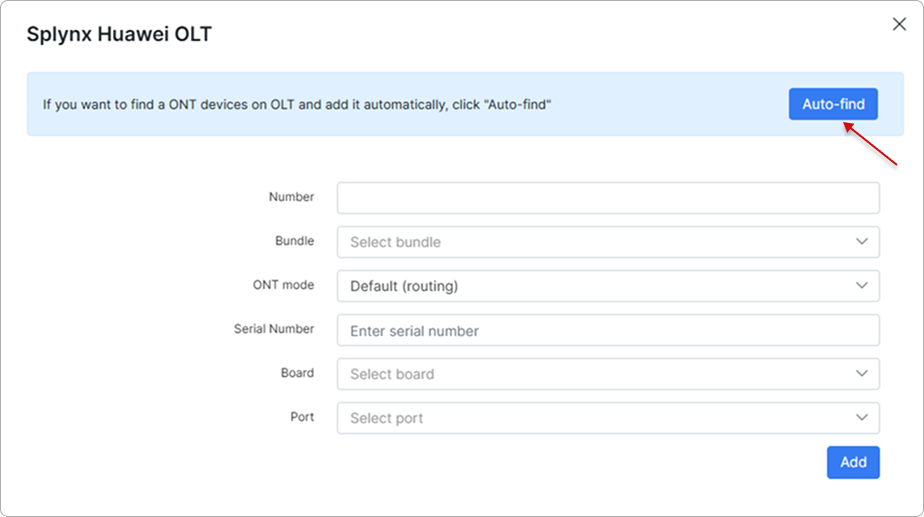Click the Port label
The height and width of the screenshot is (517, 924).
tap(302, 417)
